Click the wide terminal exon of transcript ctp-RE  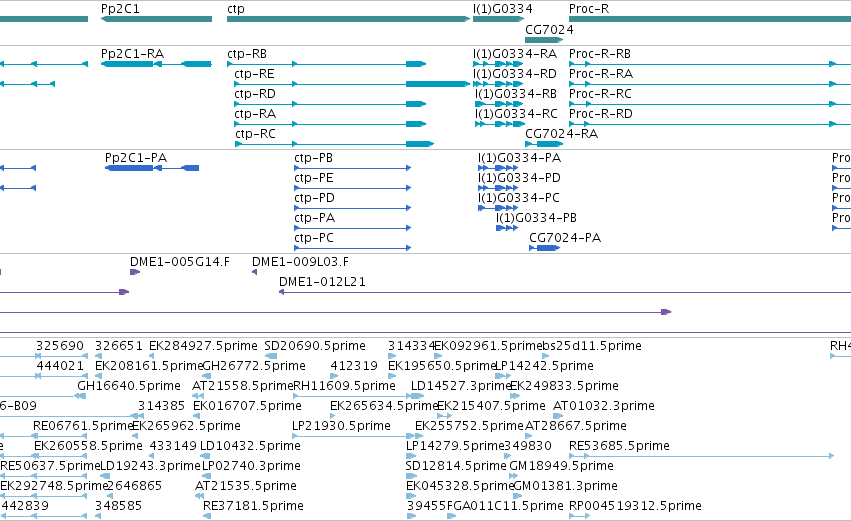pyautogui.click(x=437, y=84)
